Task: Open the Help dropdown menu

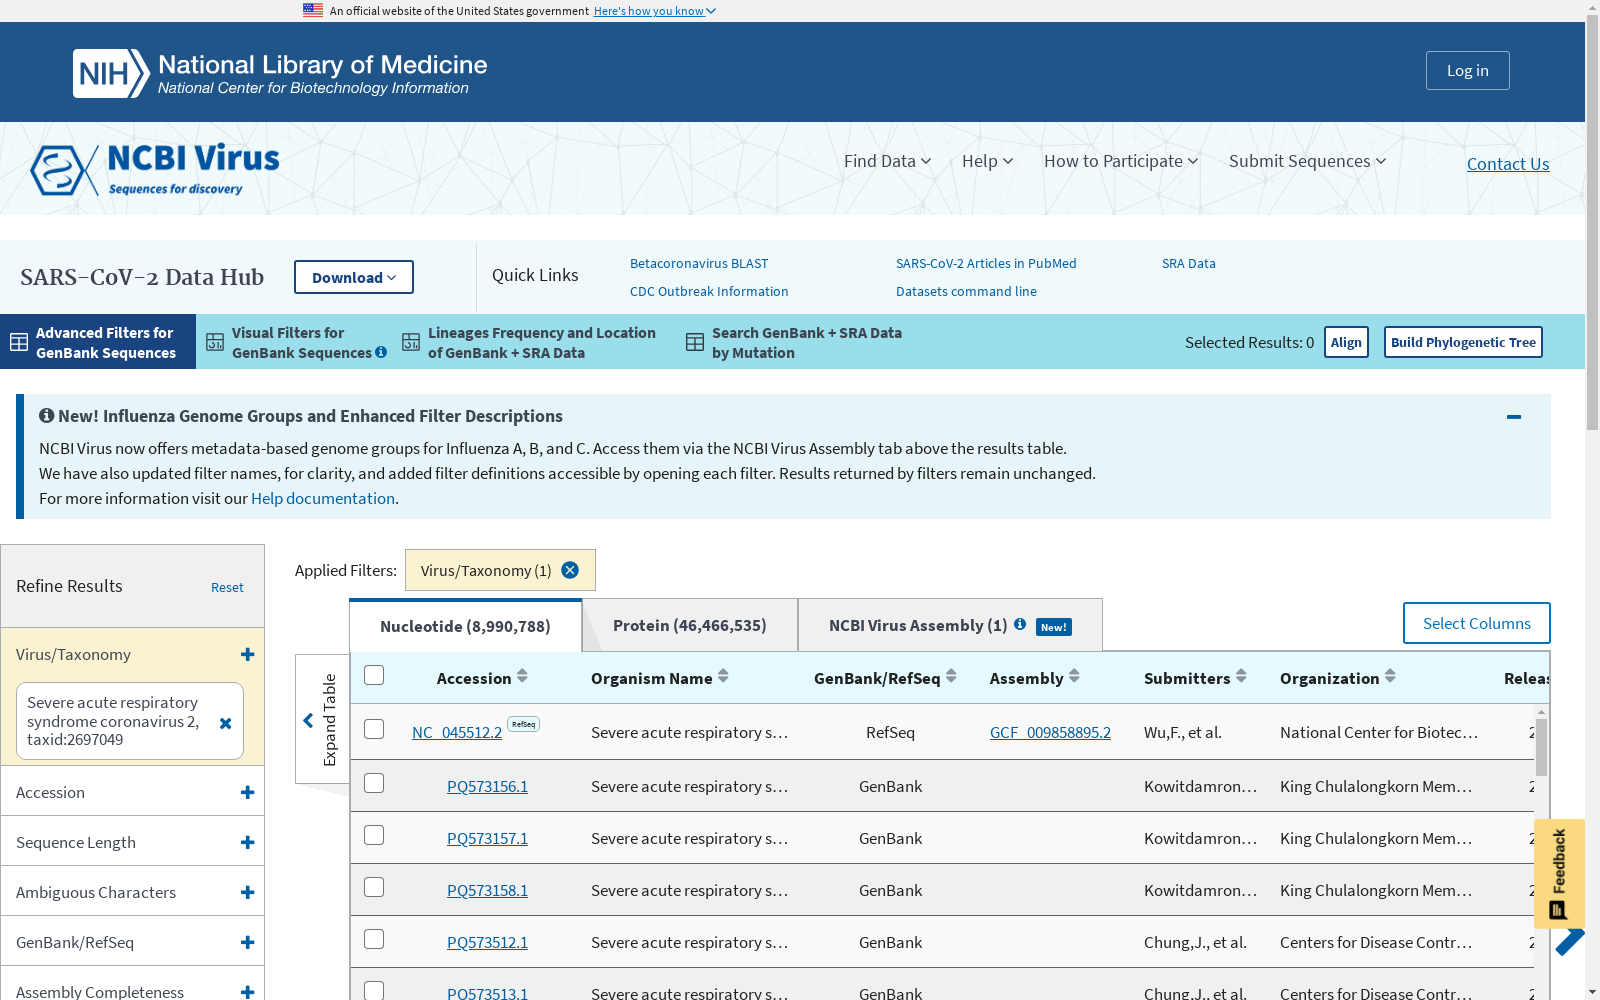Action: click(x=987, y=161)
